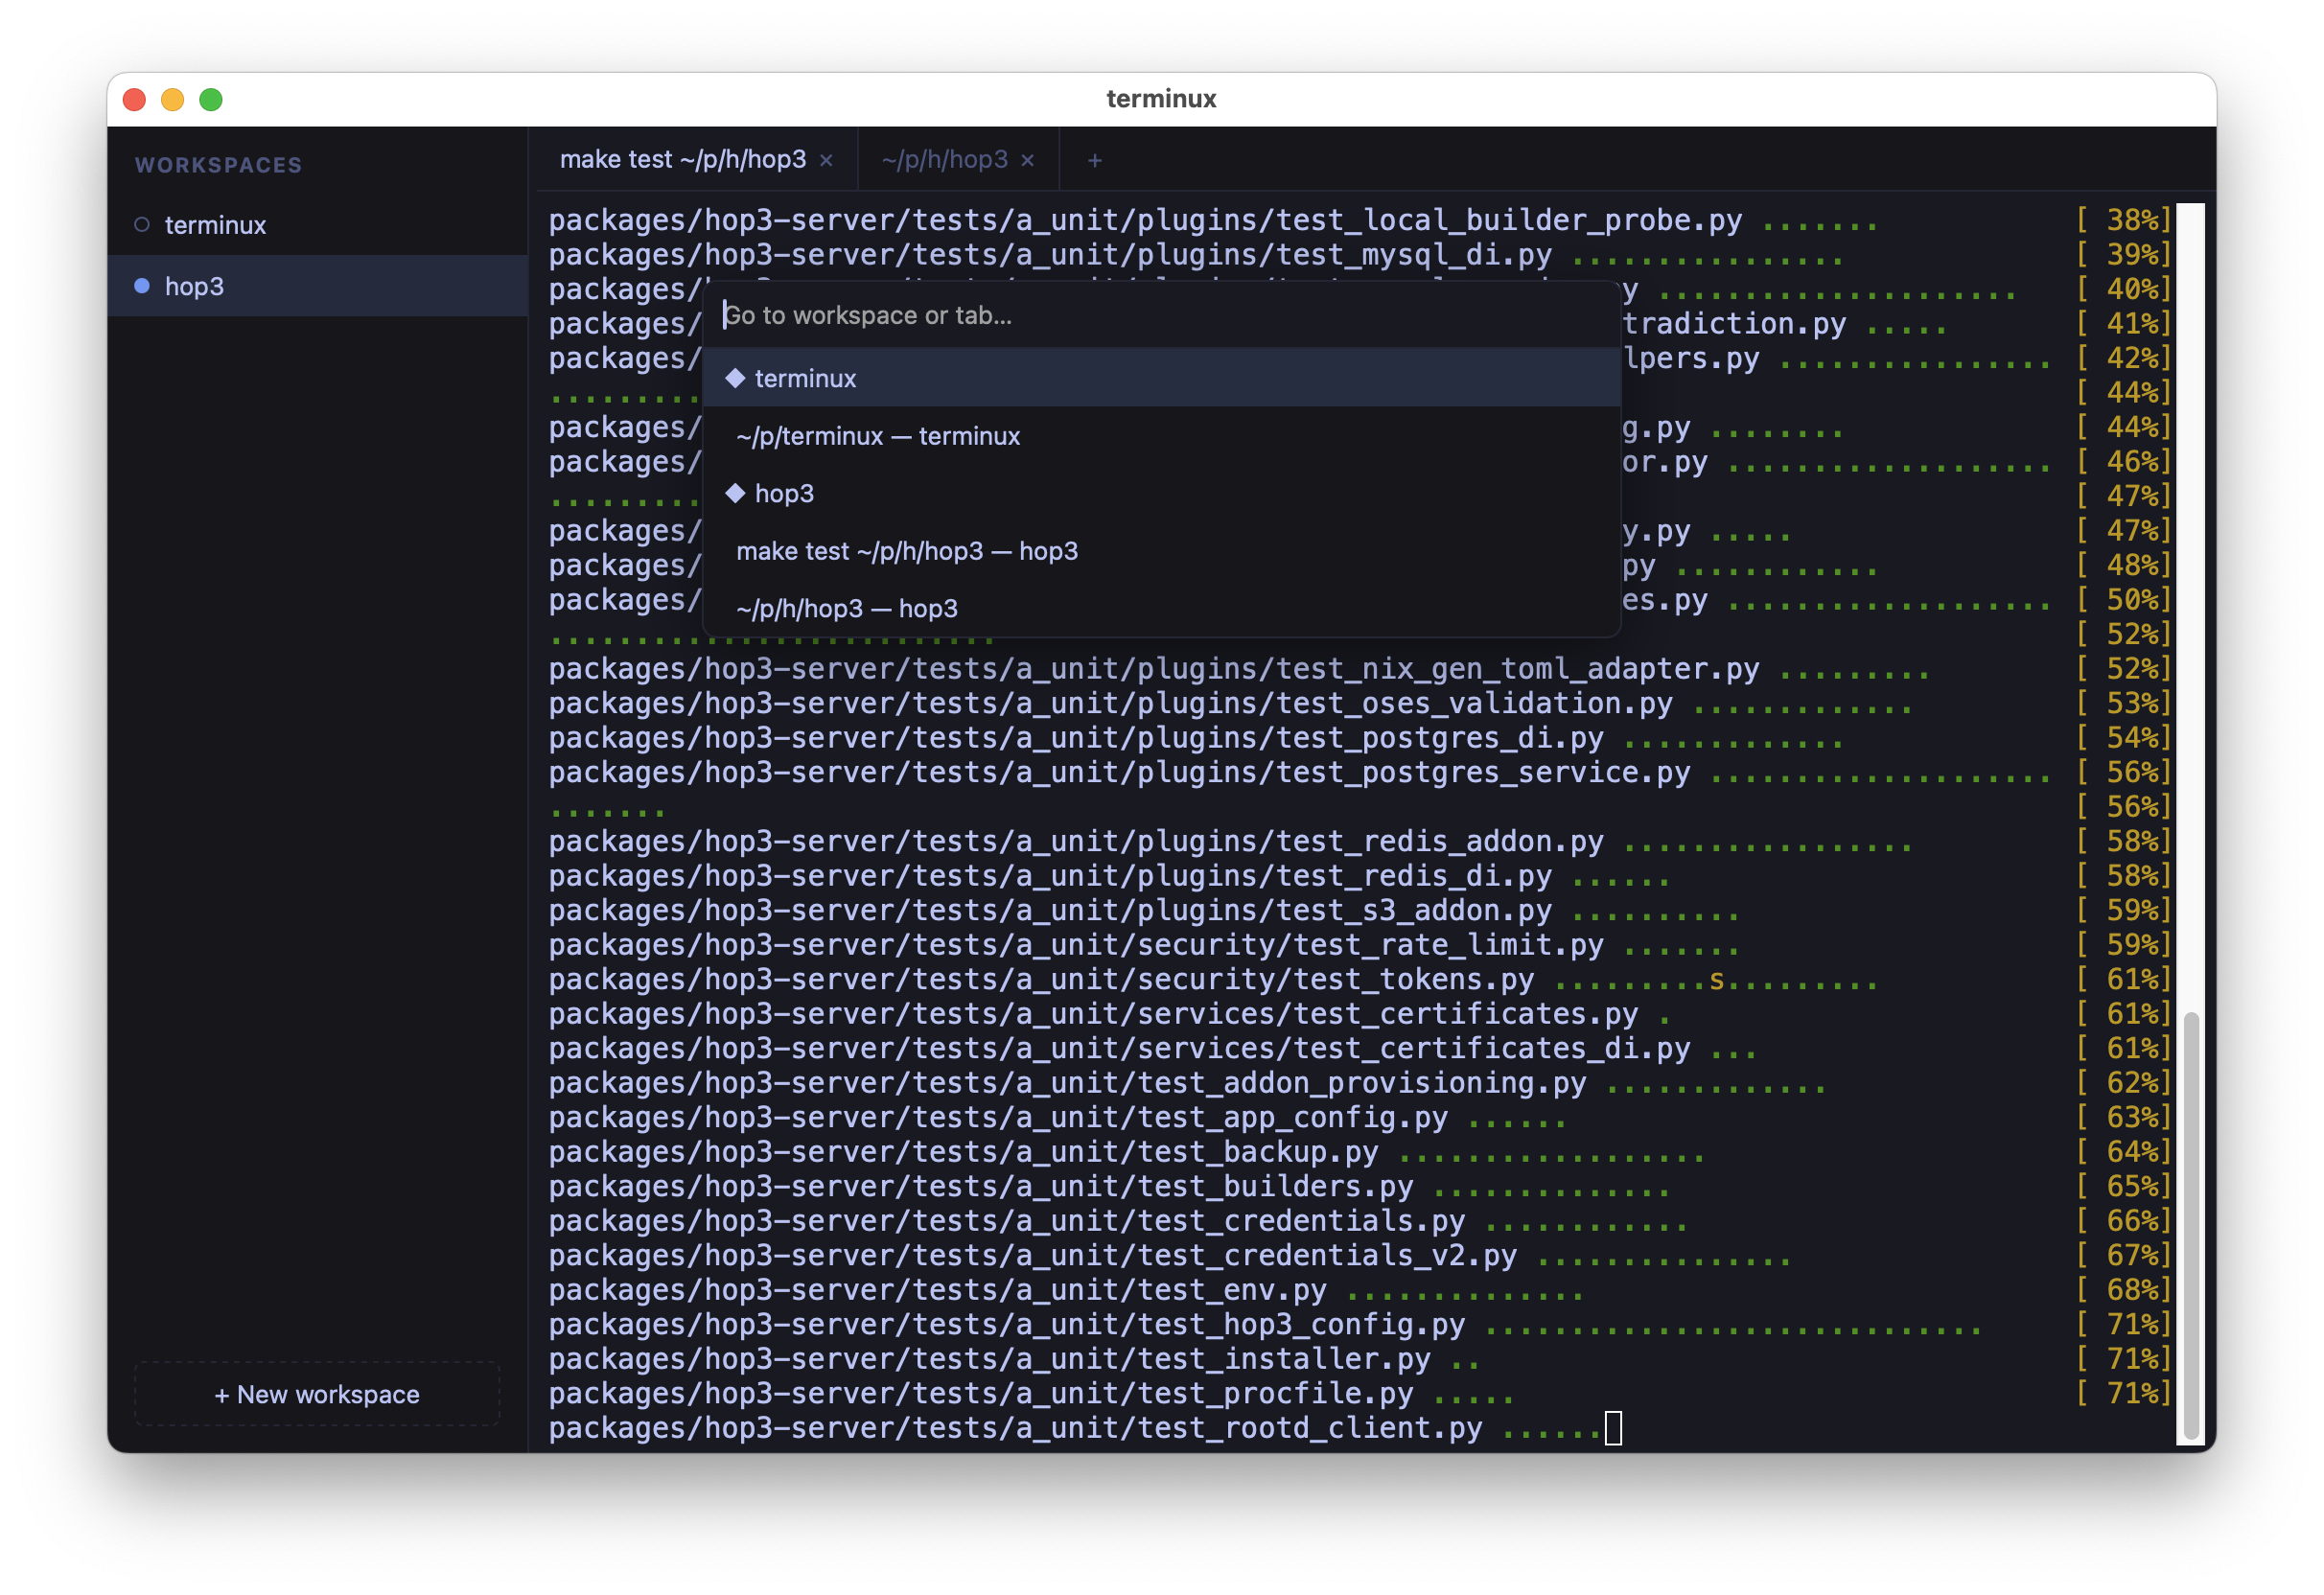Choose 'make test ~/p/h/hop3 — hop3' entry
This screenshot has width=2324, height=1595.
click(1162, 551)
